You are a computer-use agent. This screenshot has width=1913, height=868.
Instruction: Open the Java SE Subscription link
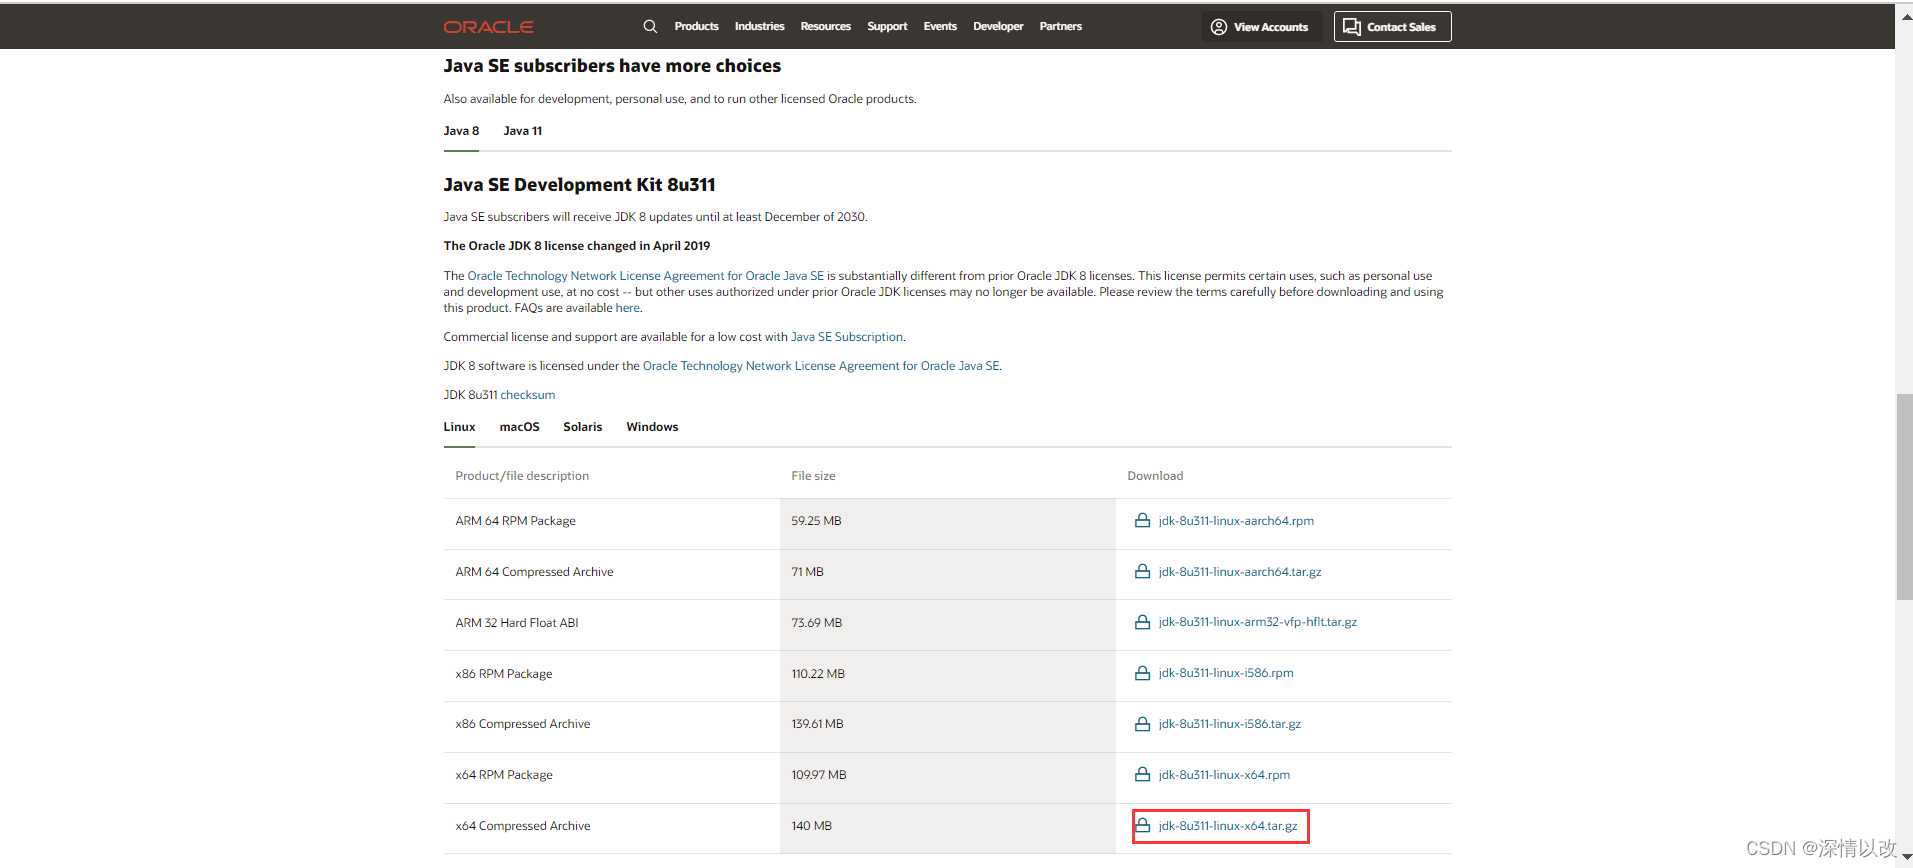click(847, 337)
